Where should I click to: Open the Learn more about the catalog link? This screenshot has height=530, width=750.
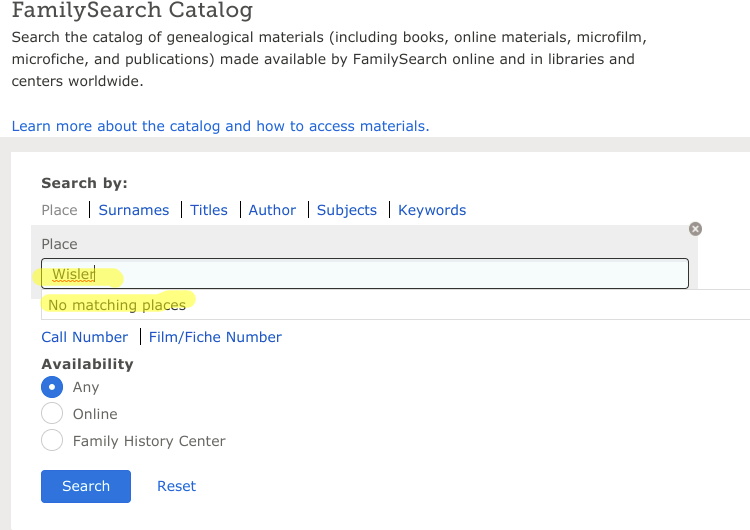point(221,126)
